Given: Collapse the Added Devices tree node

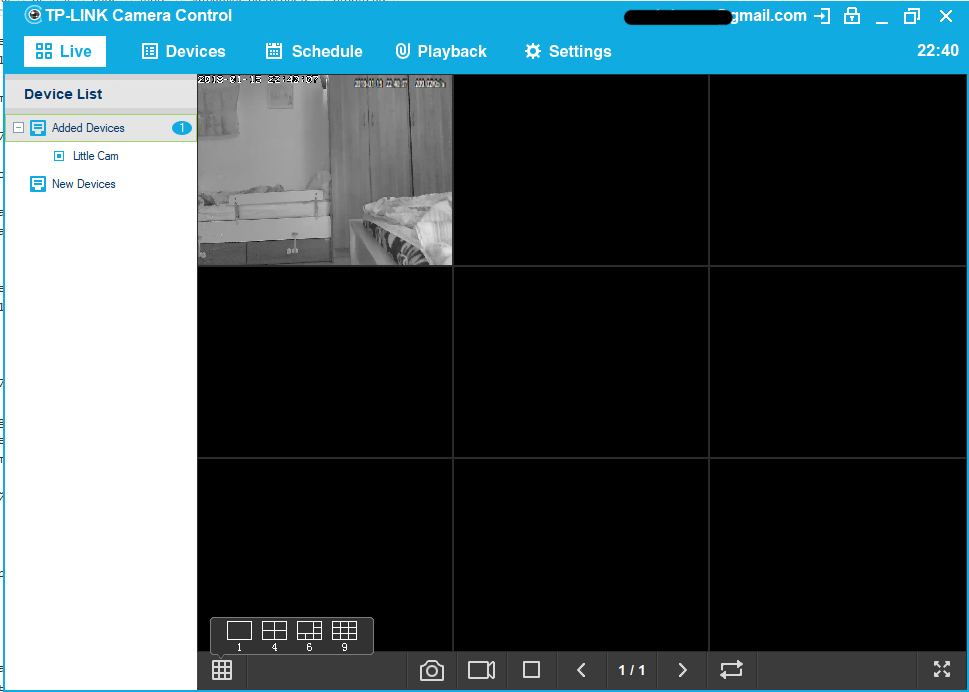Looking at the screenshot, I should (18, 128).
